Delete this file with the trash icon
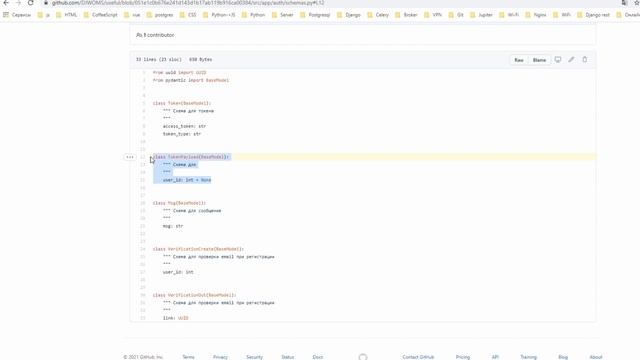The height and width of the screenshot is (360, 640). tap(584, 60)
